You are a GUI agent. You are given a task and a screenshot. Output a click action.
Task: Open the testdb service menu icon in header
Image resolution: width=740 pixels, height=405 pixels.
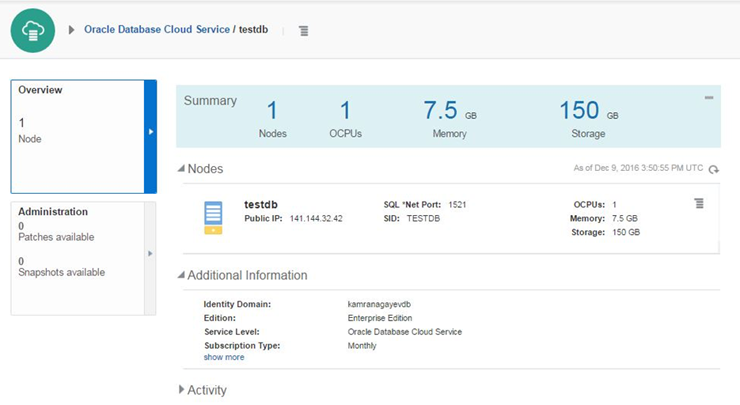click(304, 31)
